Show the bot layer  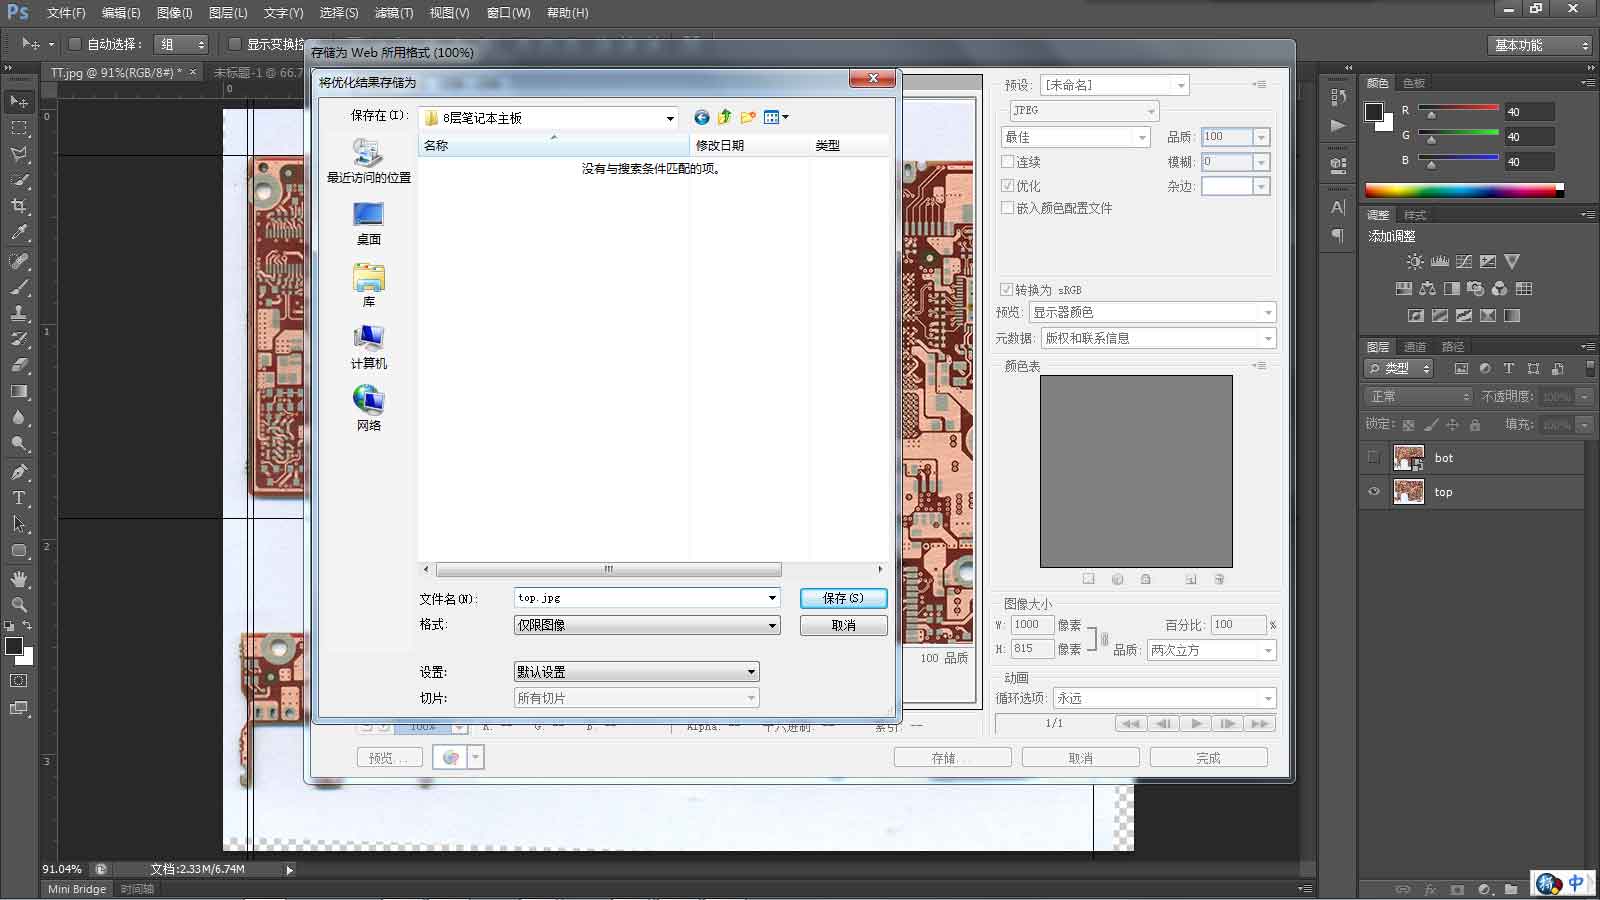[1374, 458]
